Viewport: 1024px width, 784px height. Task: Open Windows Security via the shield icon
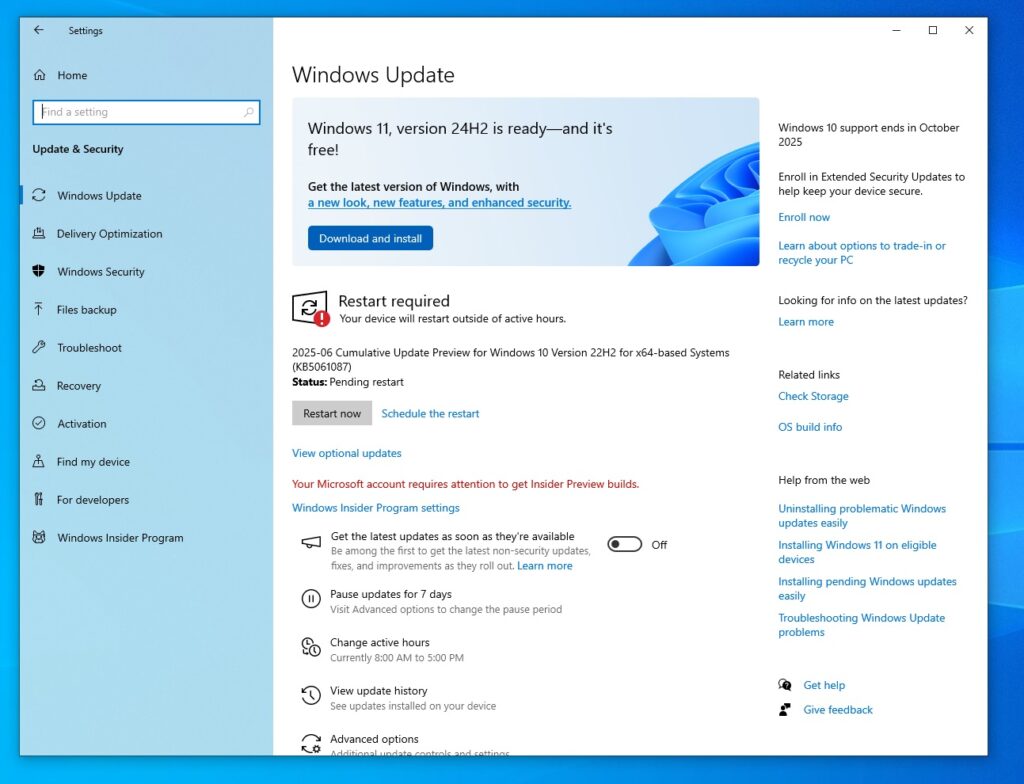click(40, 271)
